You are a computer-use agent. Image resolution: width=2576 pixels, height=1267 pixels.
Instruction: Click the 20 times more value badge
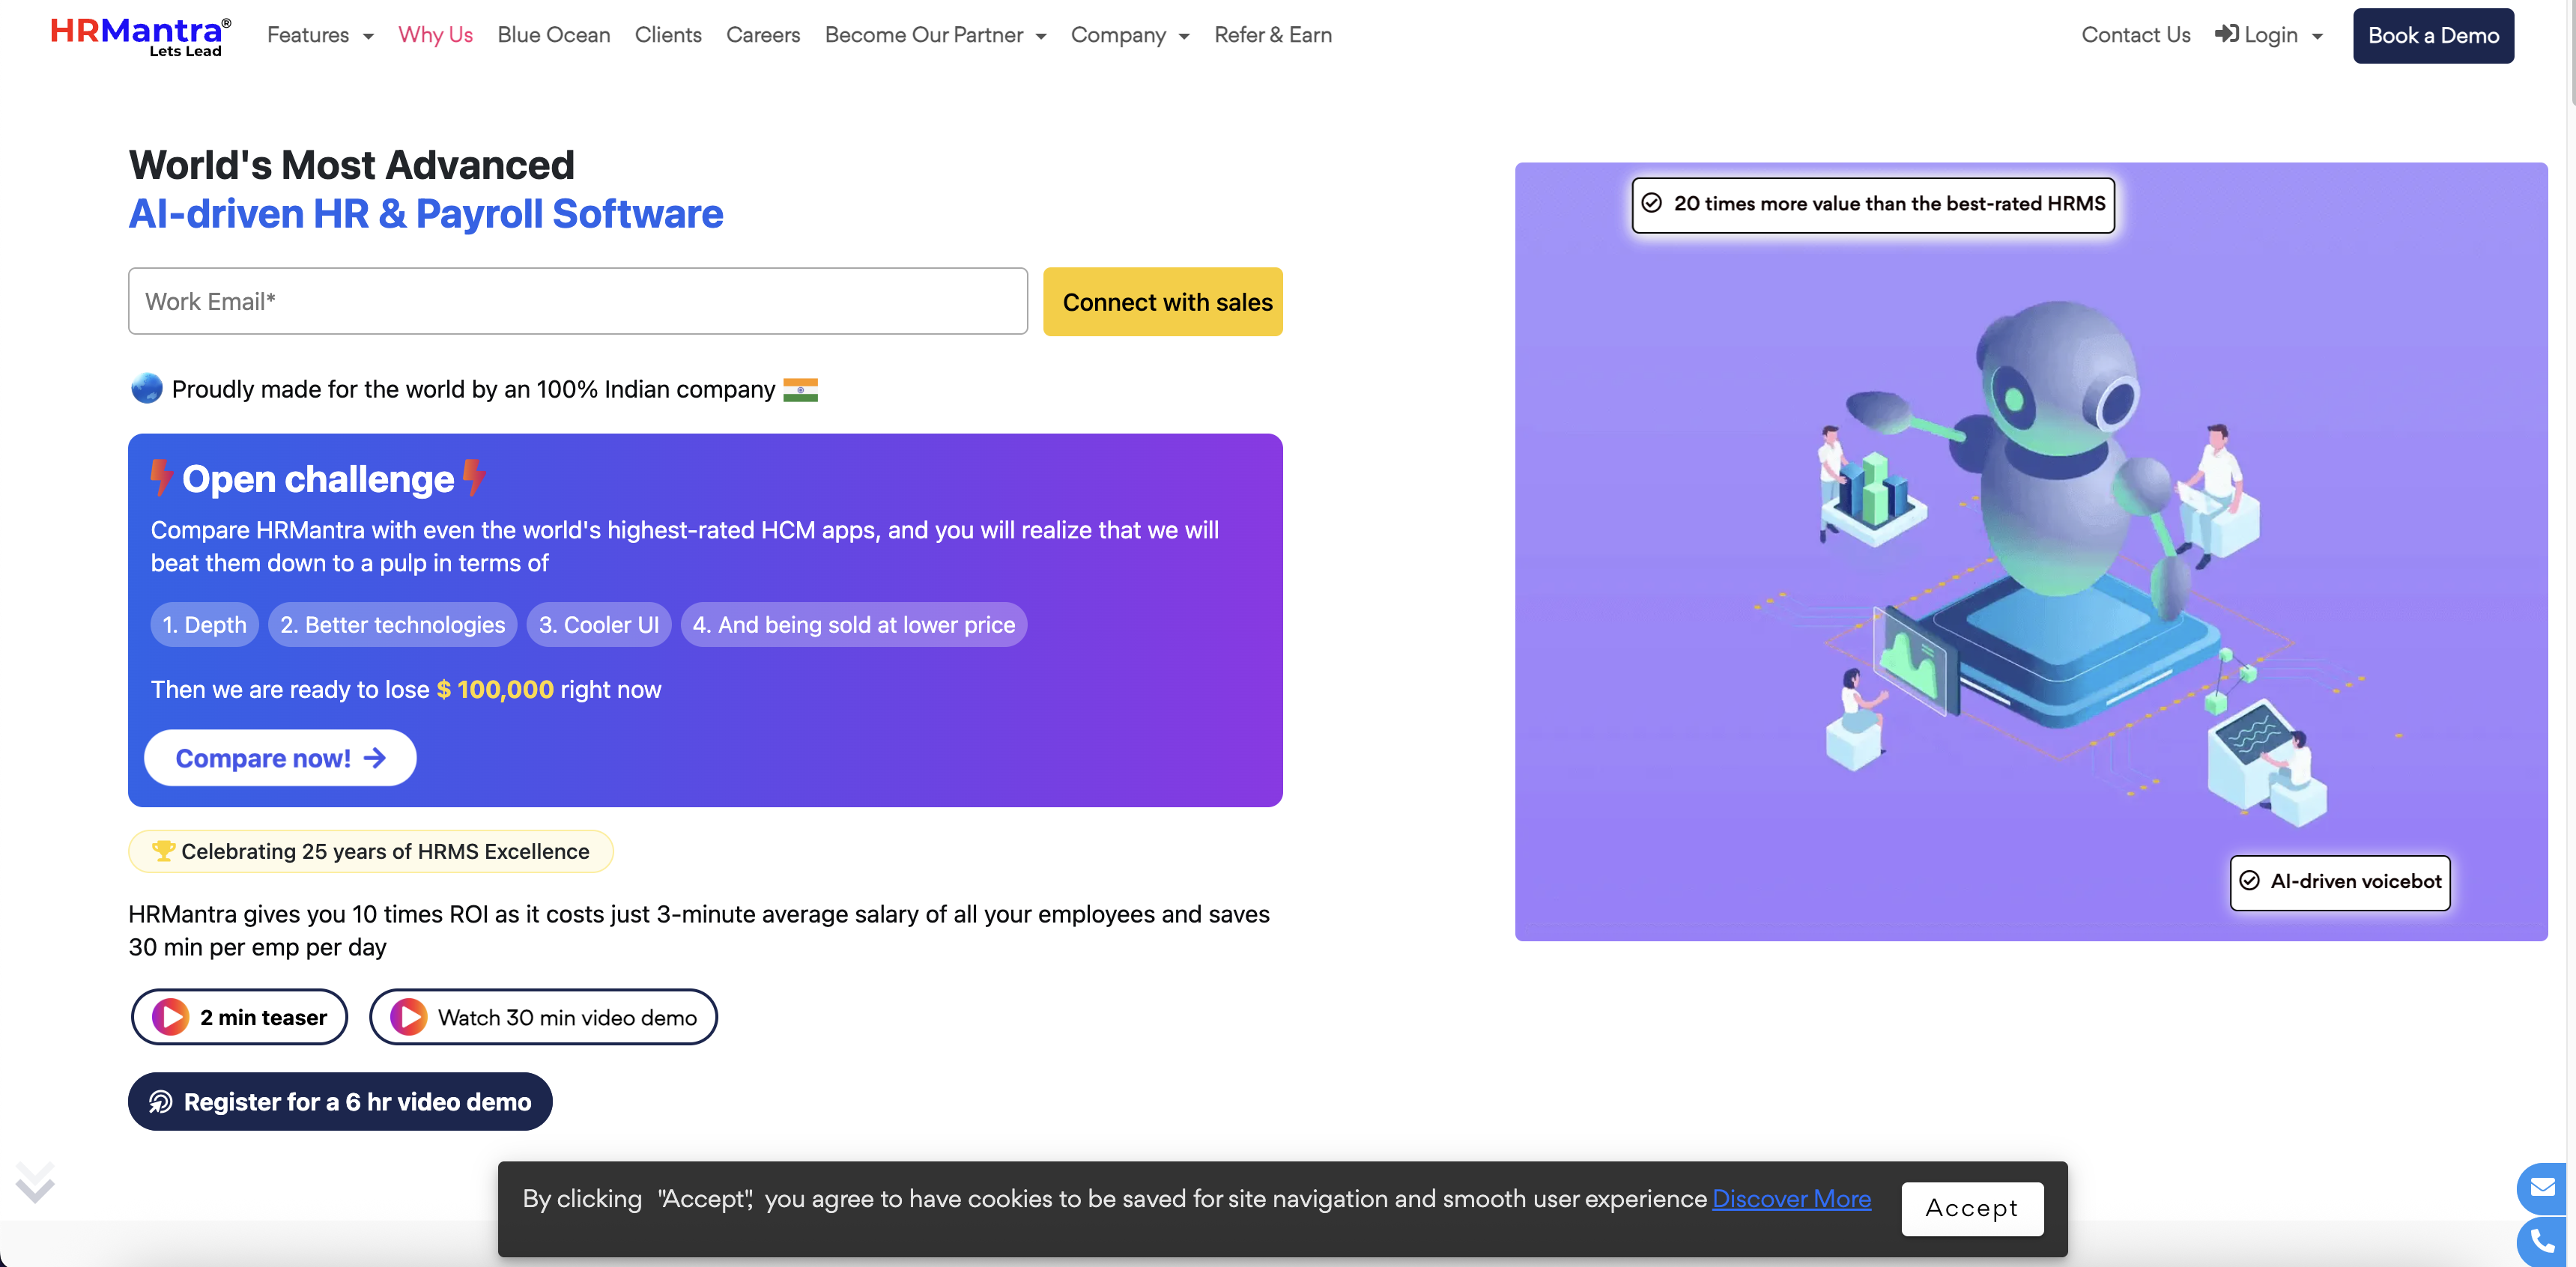click(x=1873, y=205)
